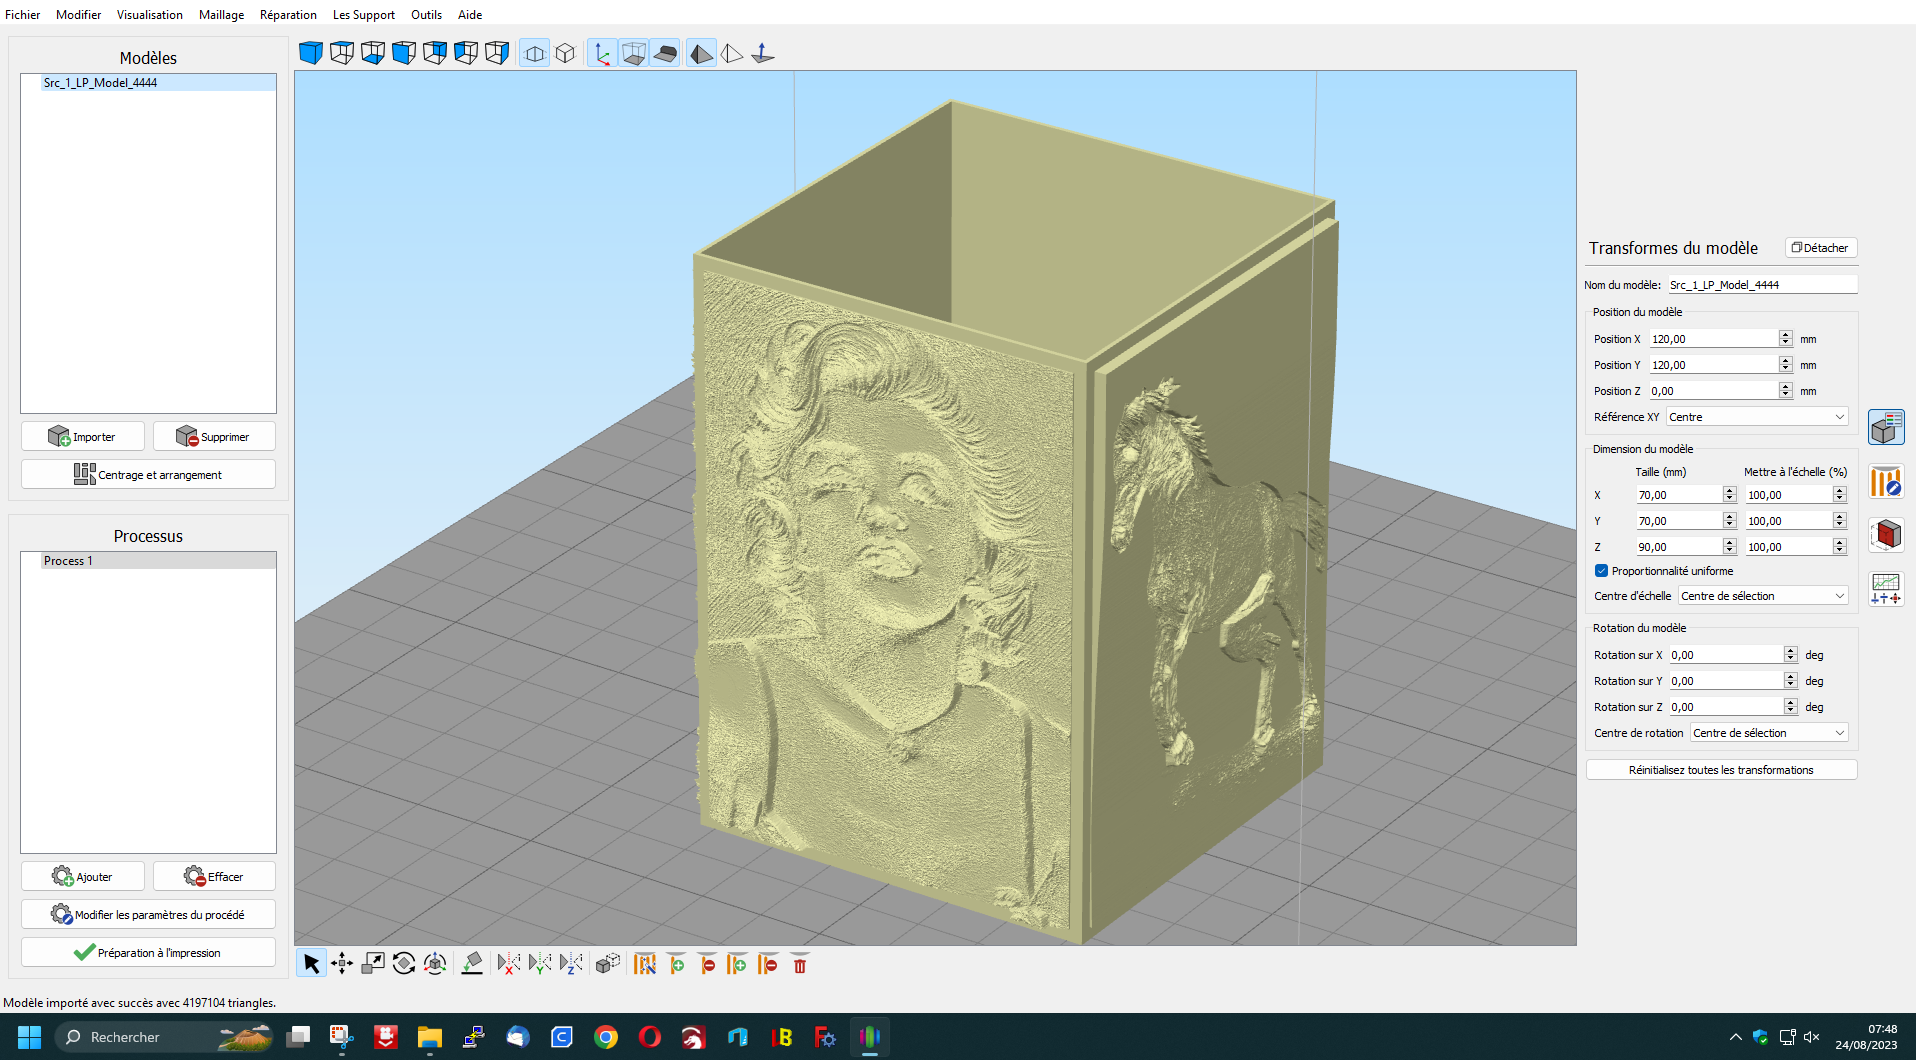The width and height of the screenshot is (1916, 1060).
Task: Click the model settings panel icon
Action: (x=1886, y=428)
